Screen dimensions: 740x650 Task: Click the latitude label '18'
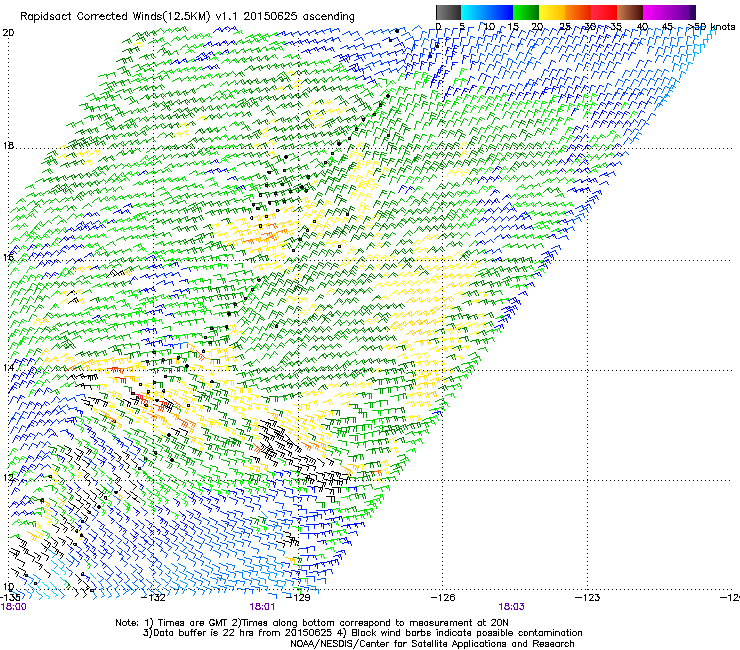pyautogui.click(x=8, y=145)
